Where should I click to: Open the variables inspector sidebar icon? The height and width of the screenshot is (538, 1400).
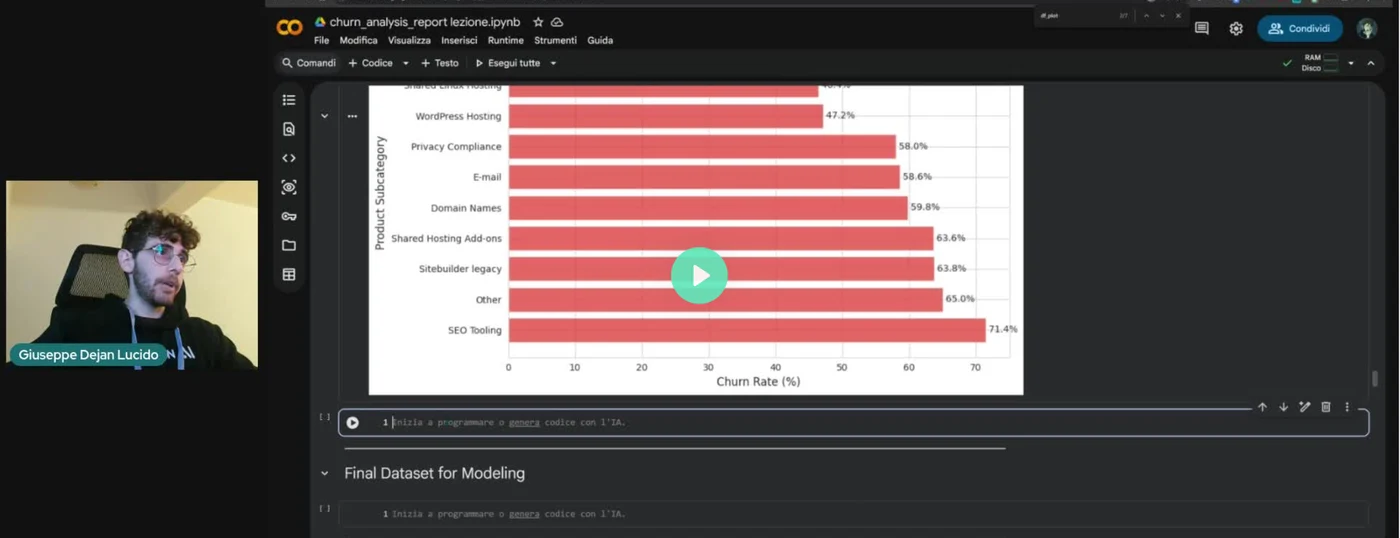click(x=289, y=187)
